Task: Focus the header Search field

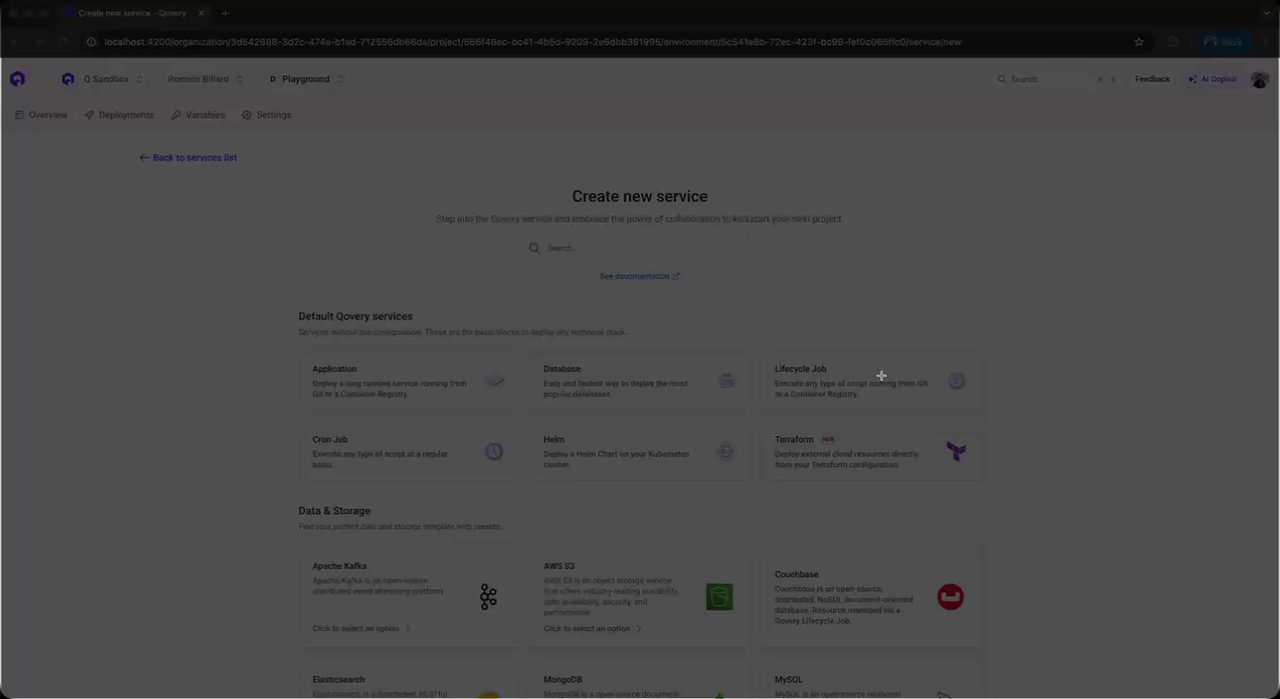Action: [x=1055, y=79]
